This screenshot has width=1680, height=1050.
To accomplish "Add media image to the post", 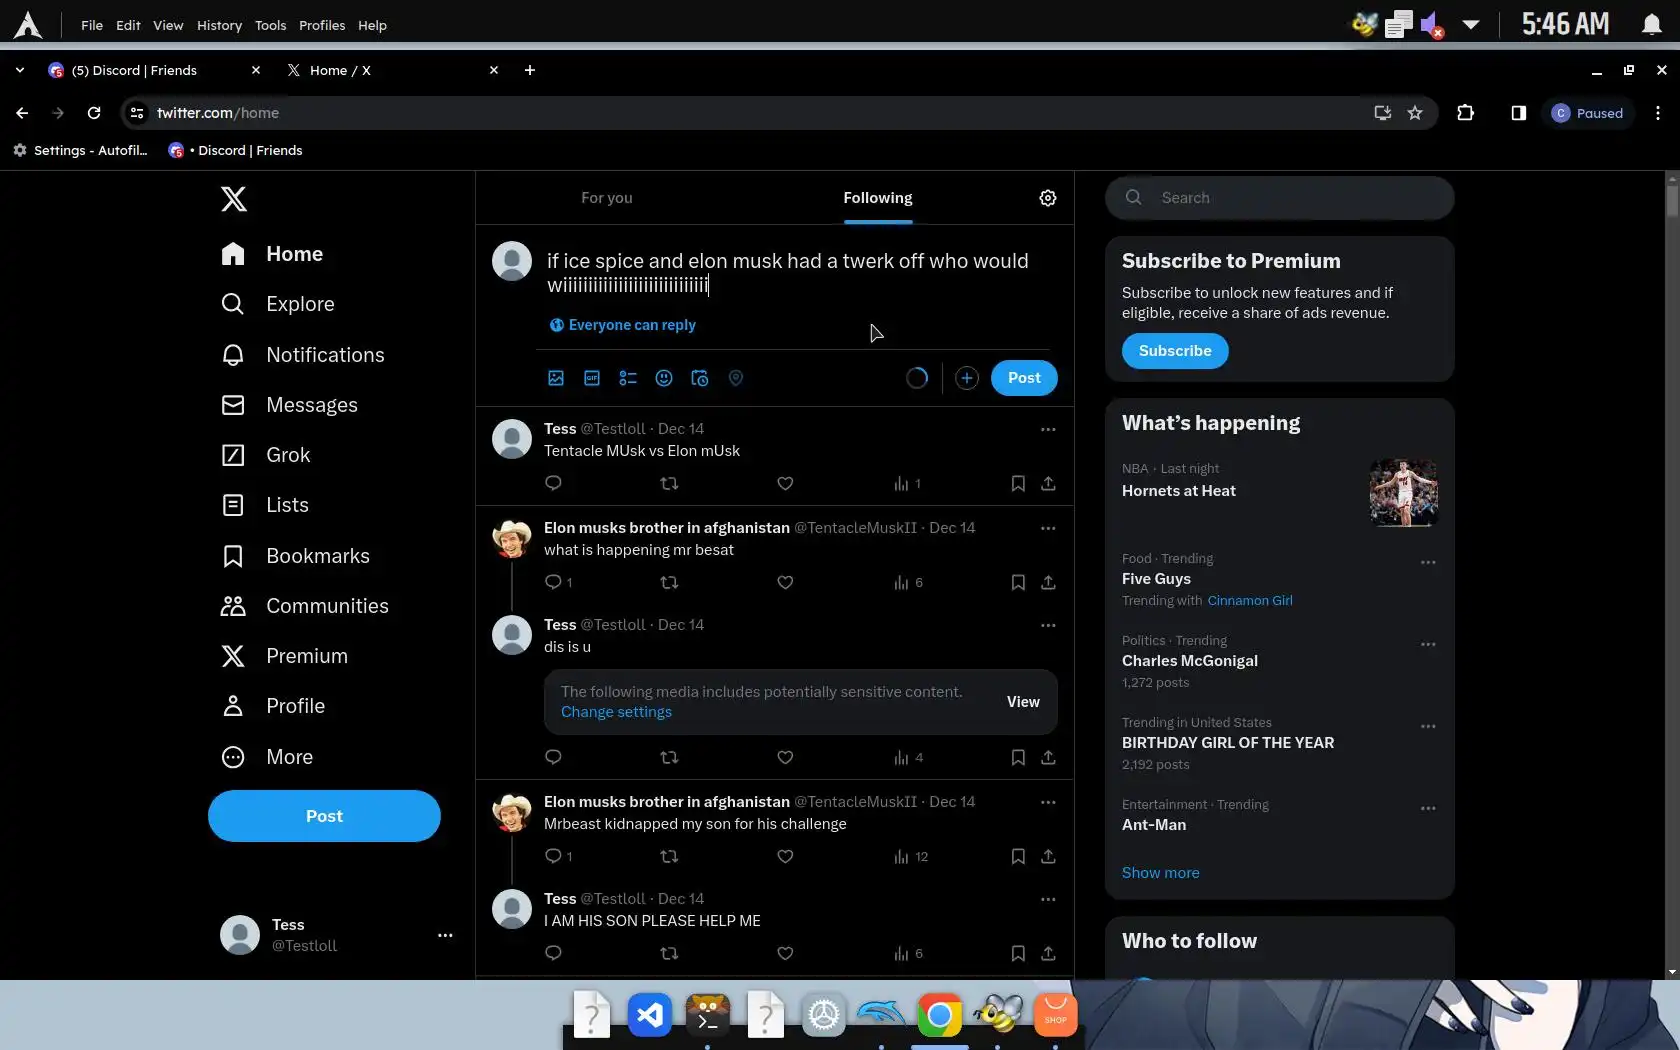I will tap(556, 378).
